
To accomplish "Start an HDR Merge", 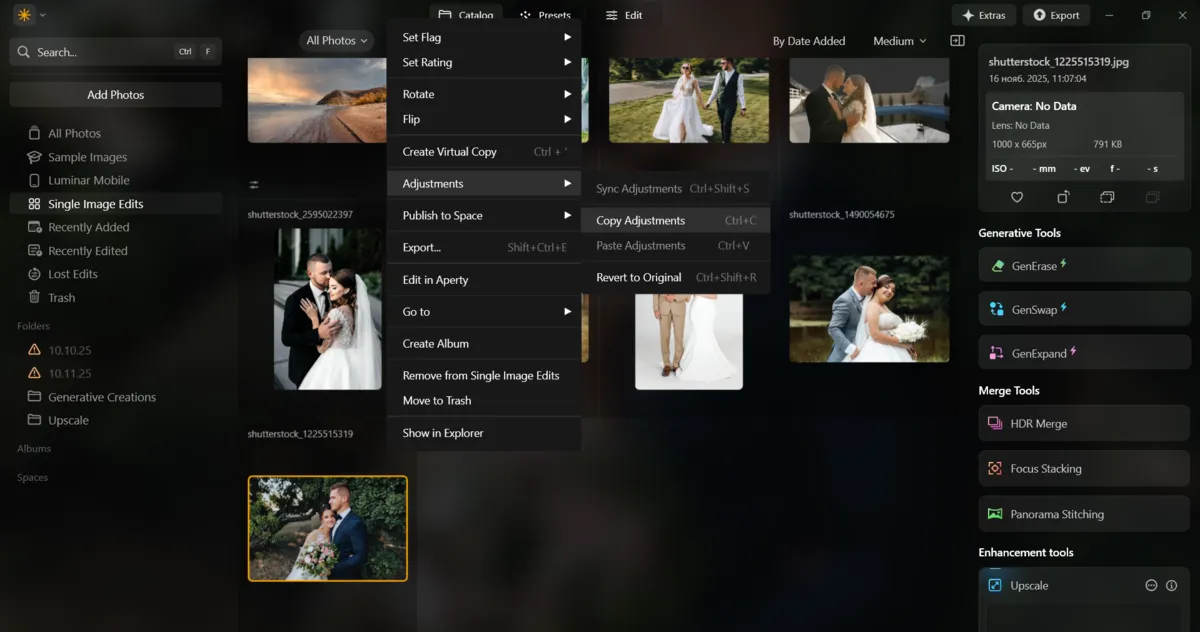I will click(x=1083, y=423).
